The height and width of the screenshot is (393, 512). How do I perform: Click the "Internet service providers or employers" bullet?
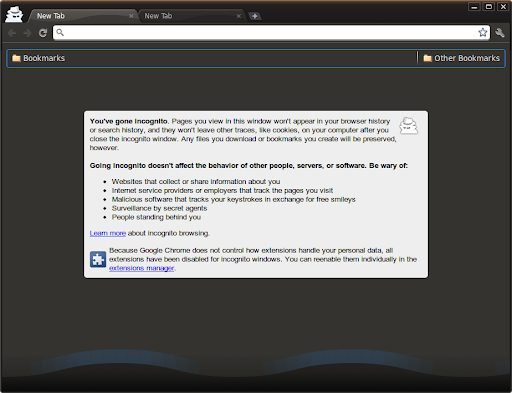tap(222, 191)
